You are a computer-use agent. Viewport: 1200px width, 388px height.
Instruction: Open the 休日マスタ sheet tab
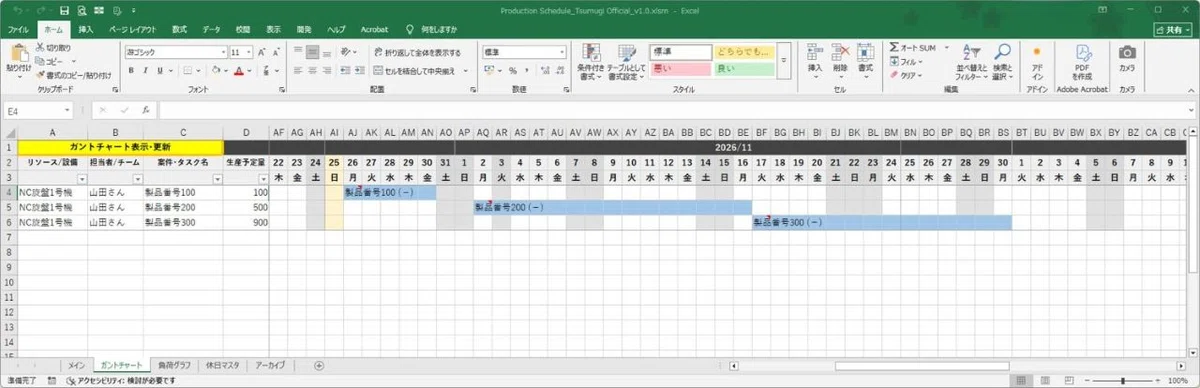click(223, 365)
